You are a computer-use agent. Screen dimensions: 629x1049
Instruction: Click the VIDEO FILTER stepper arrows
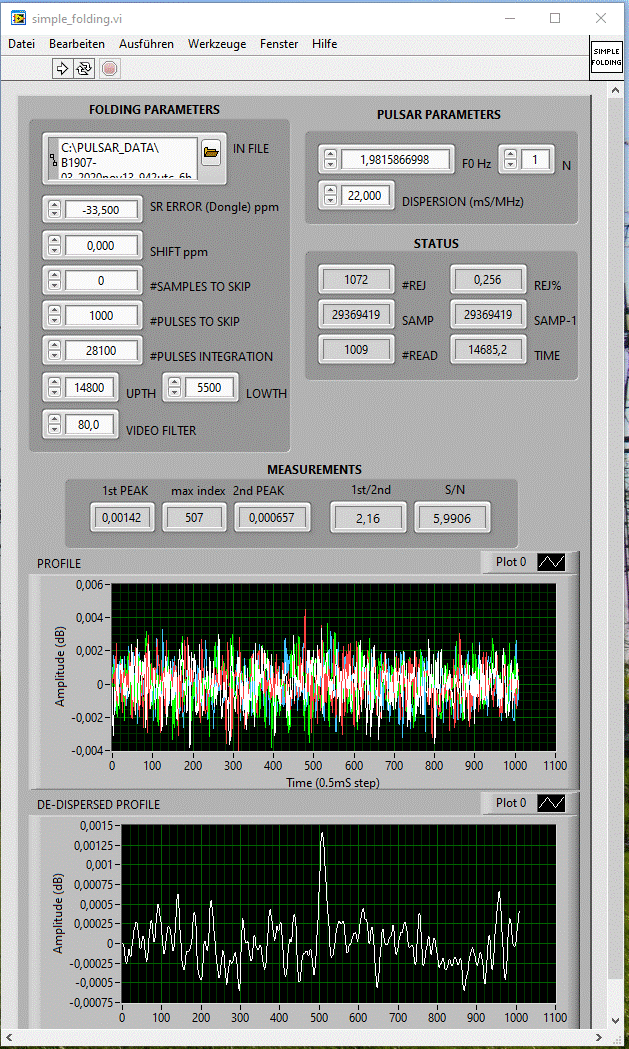55,423
